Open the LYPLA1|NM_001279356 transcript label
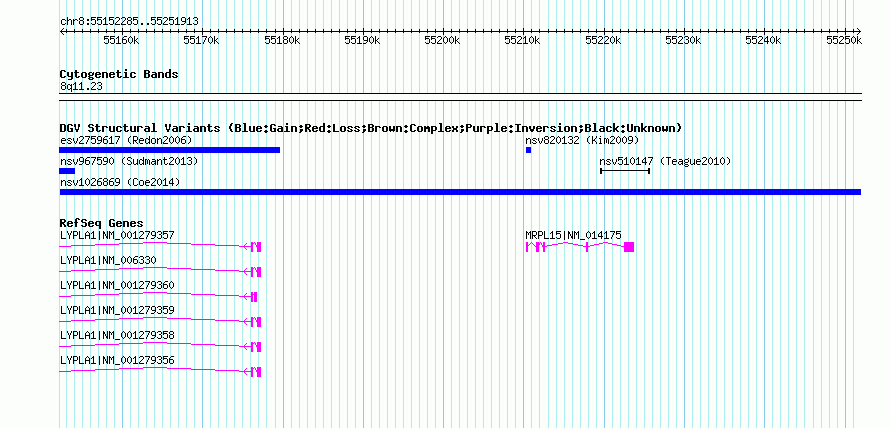Screen dimensions: 890x428 tap(117, 360)
